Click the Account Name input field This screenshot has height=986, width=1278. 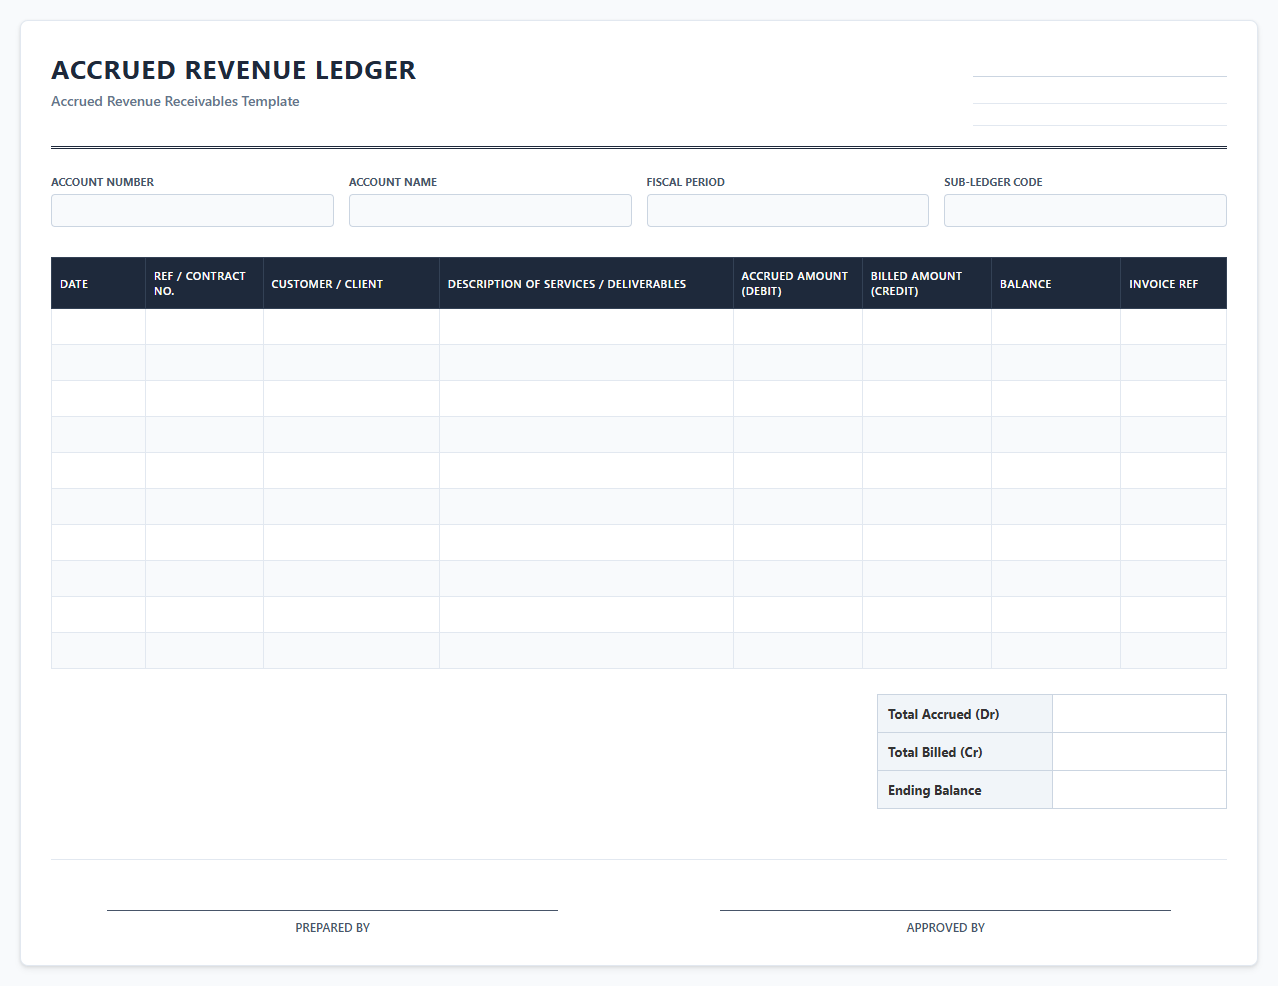pyautogui.click(x=490, y=210)
